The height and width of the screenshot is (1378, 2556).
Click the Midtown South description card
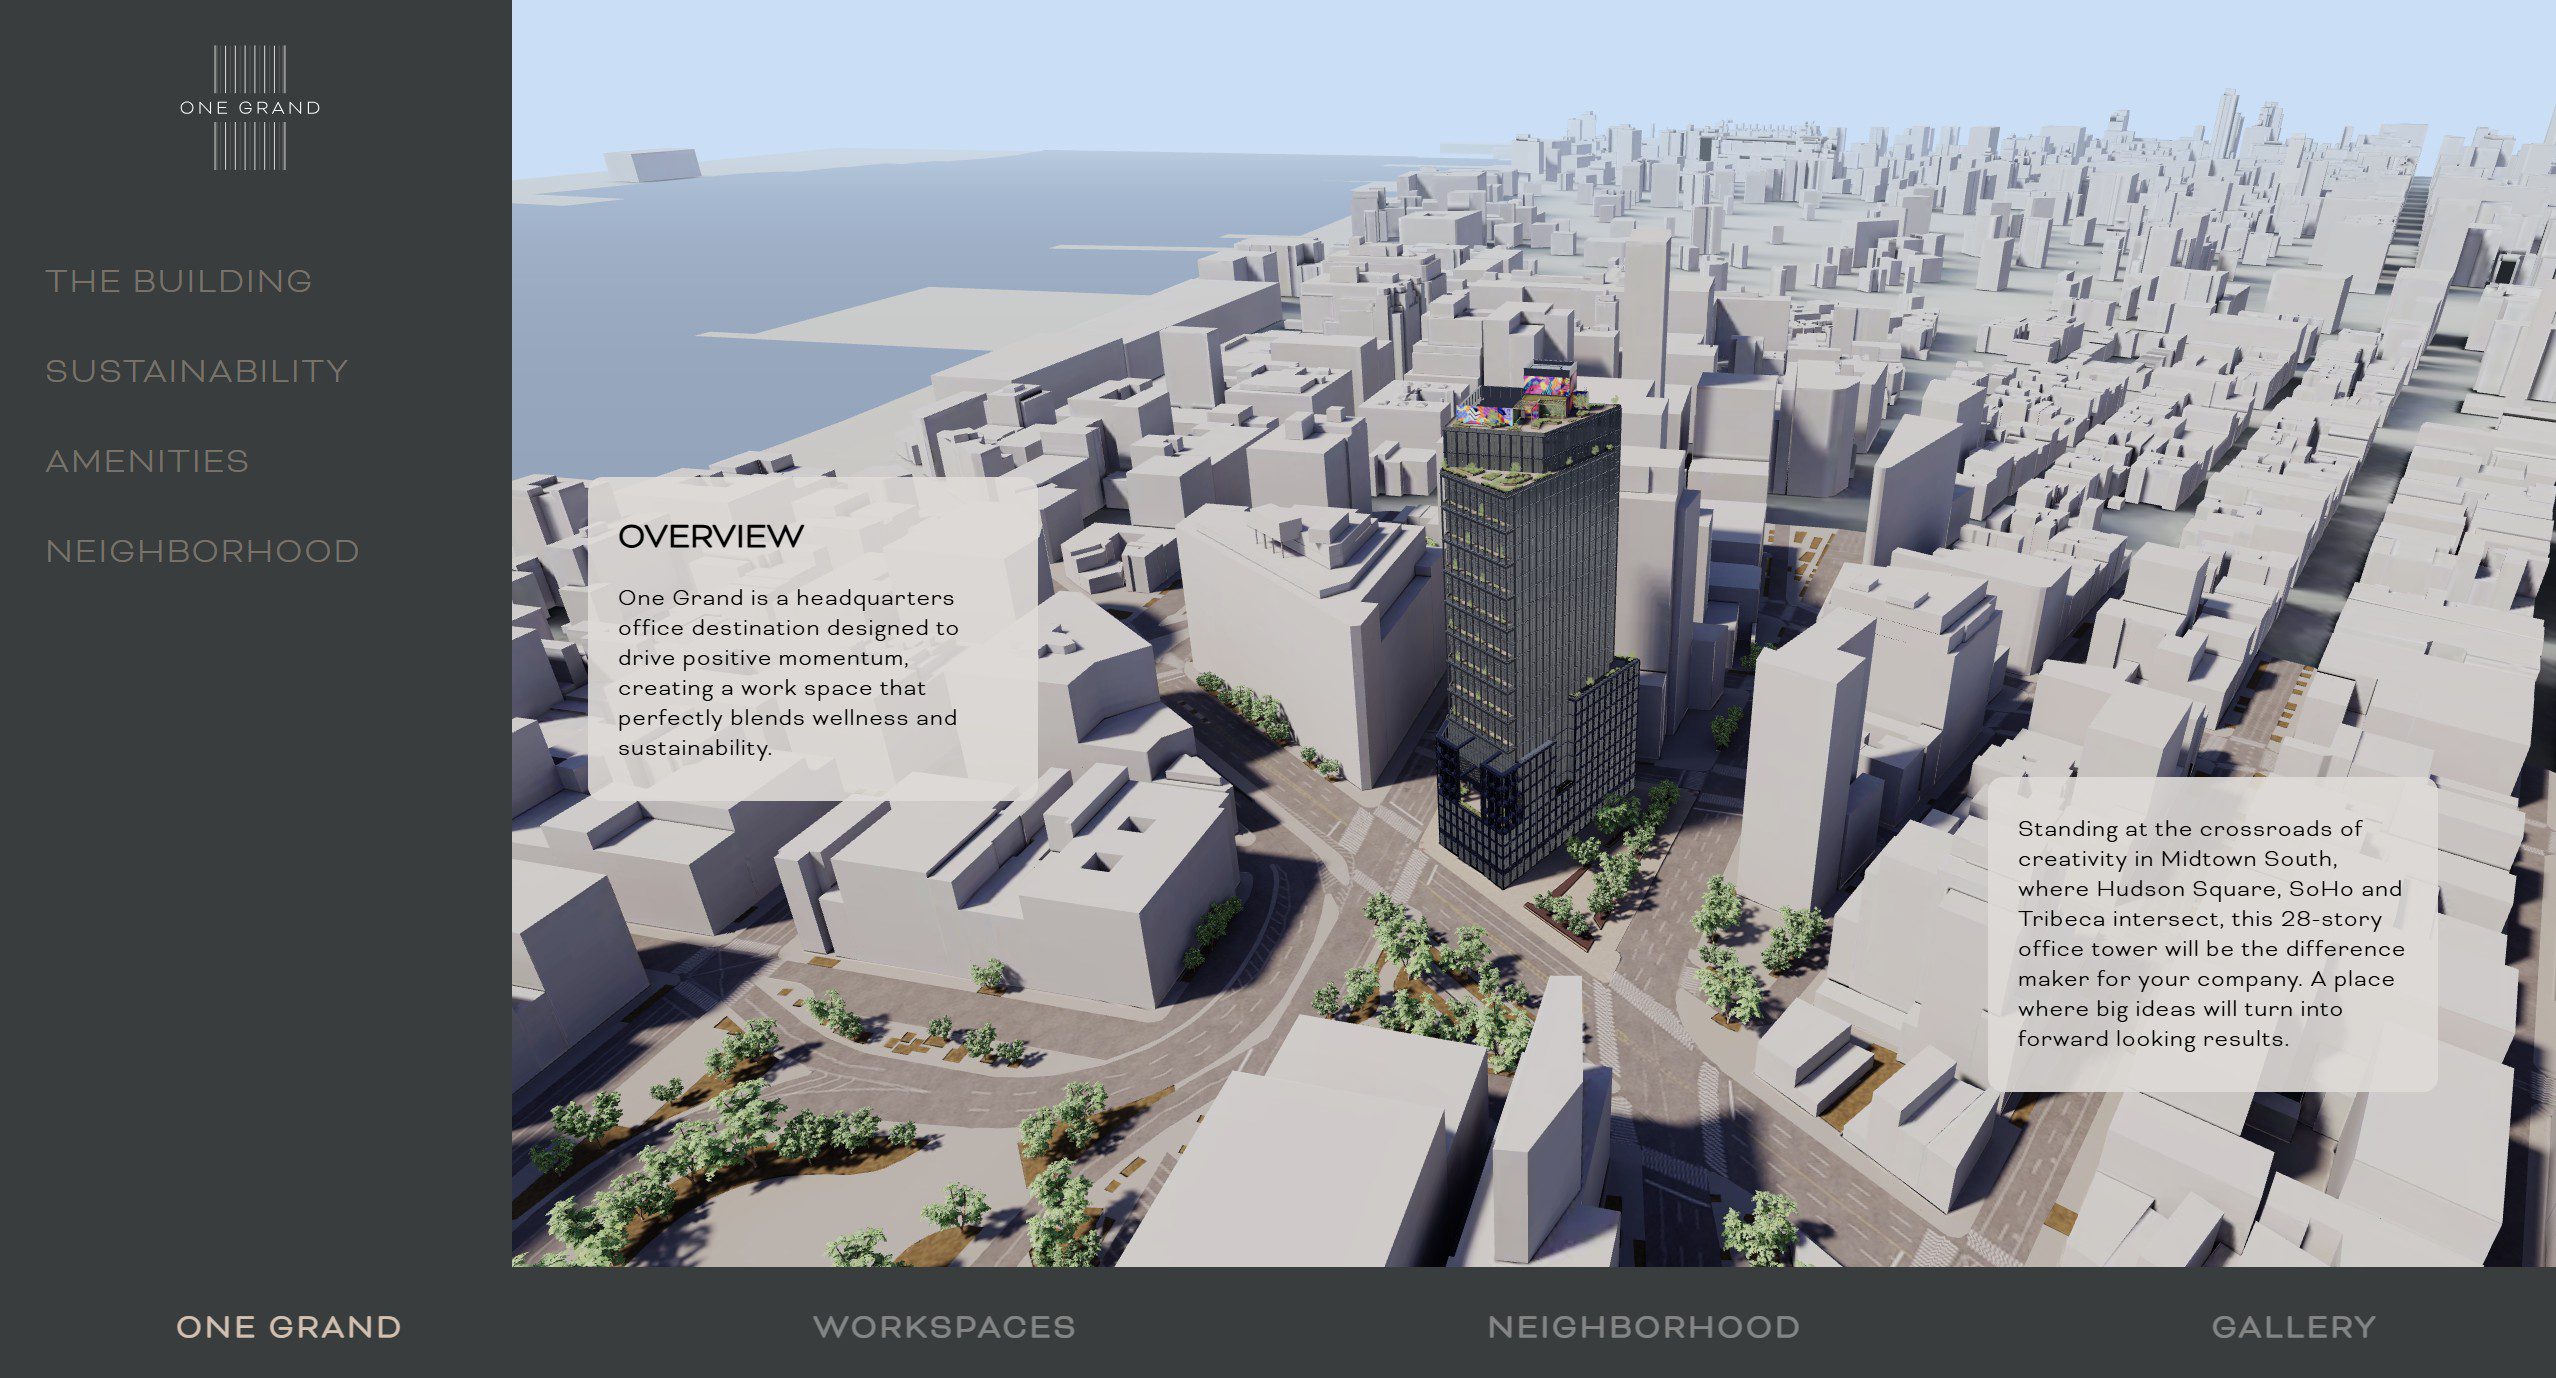click(x=2211, y=934)
